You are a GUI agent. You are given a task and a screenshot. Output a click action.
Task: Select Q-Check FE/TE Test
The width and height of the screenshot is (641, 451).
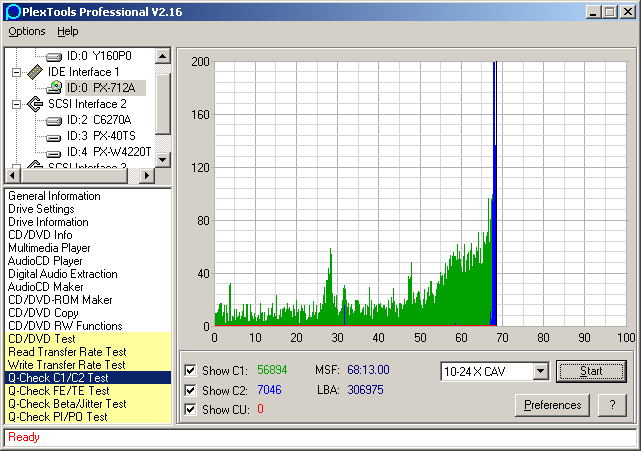[x=88, y=391]
